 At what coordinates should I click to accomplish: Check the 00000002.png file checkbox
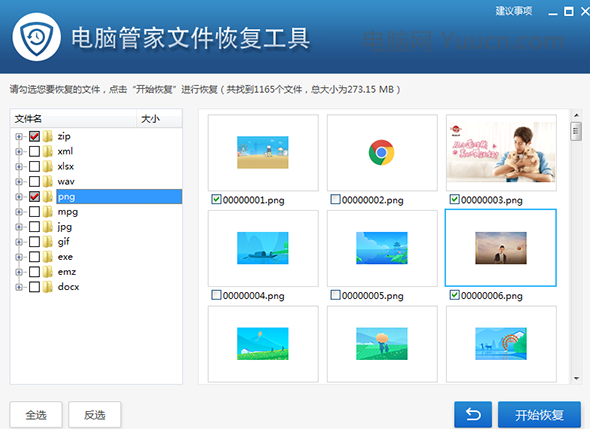click(335, 199)
